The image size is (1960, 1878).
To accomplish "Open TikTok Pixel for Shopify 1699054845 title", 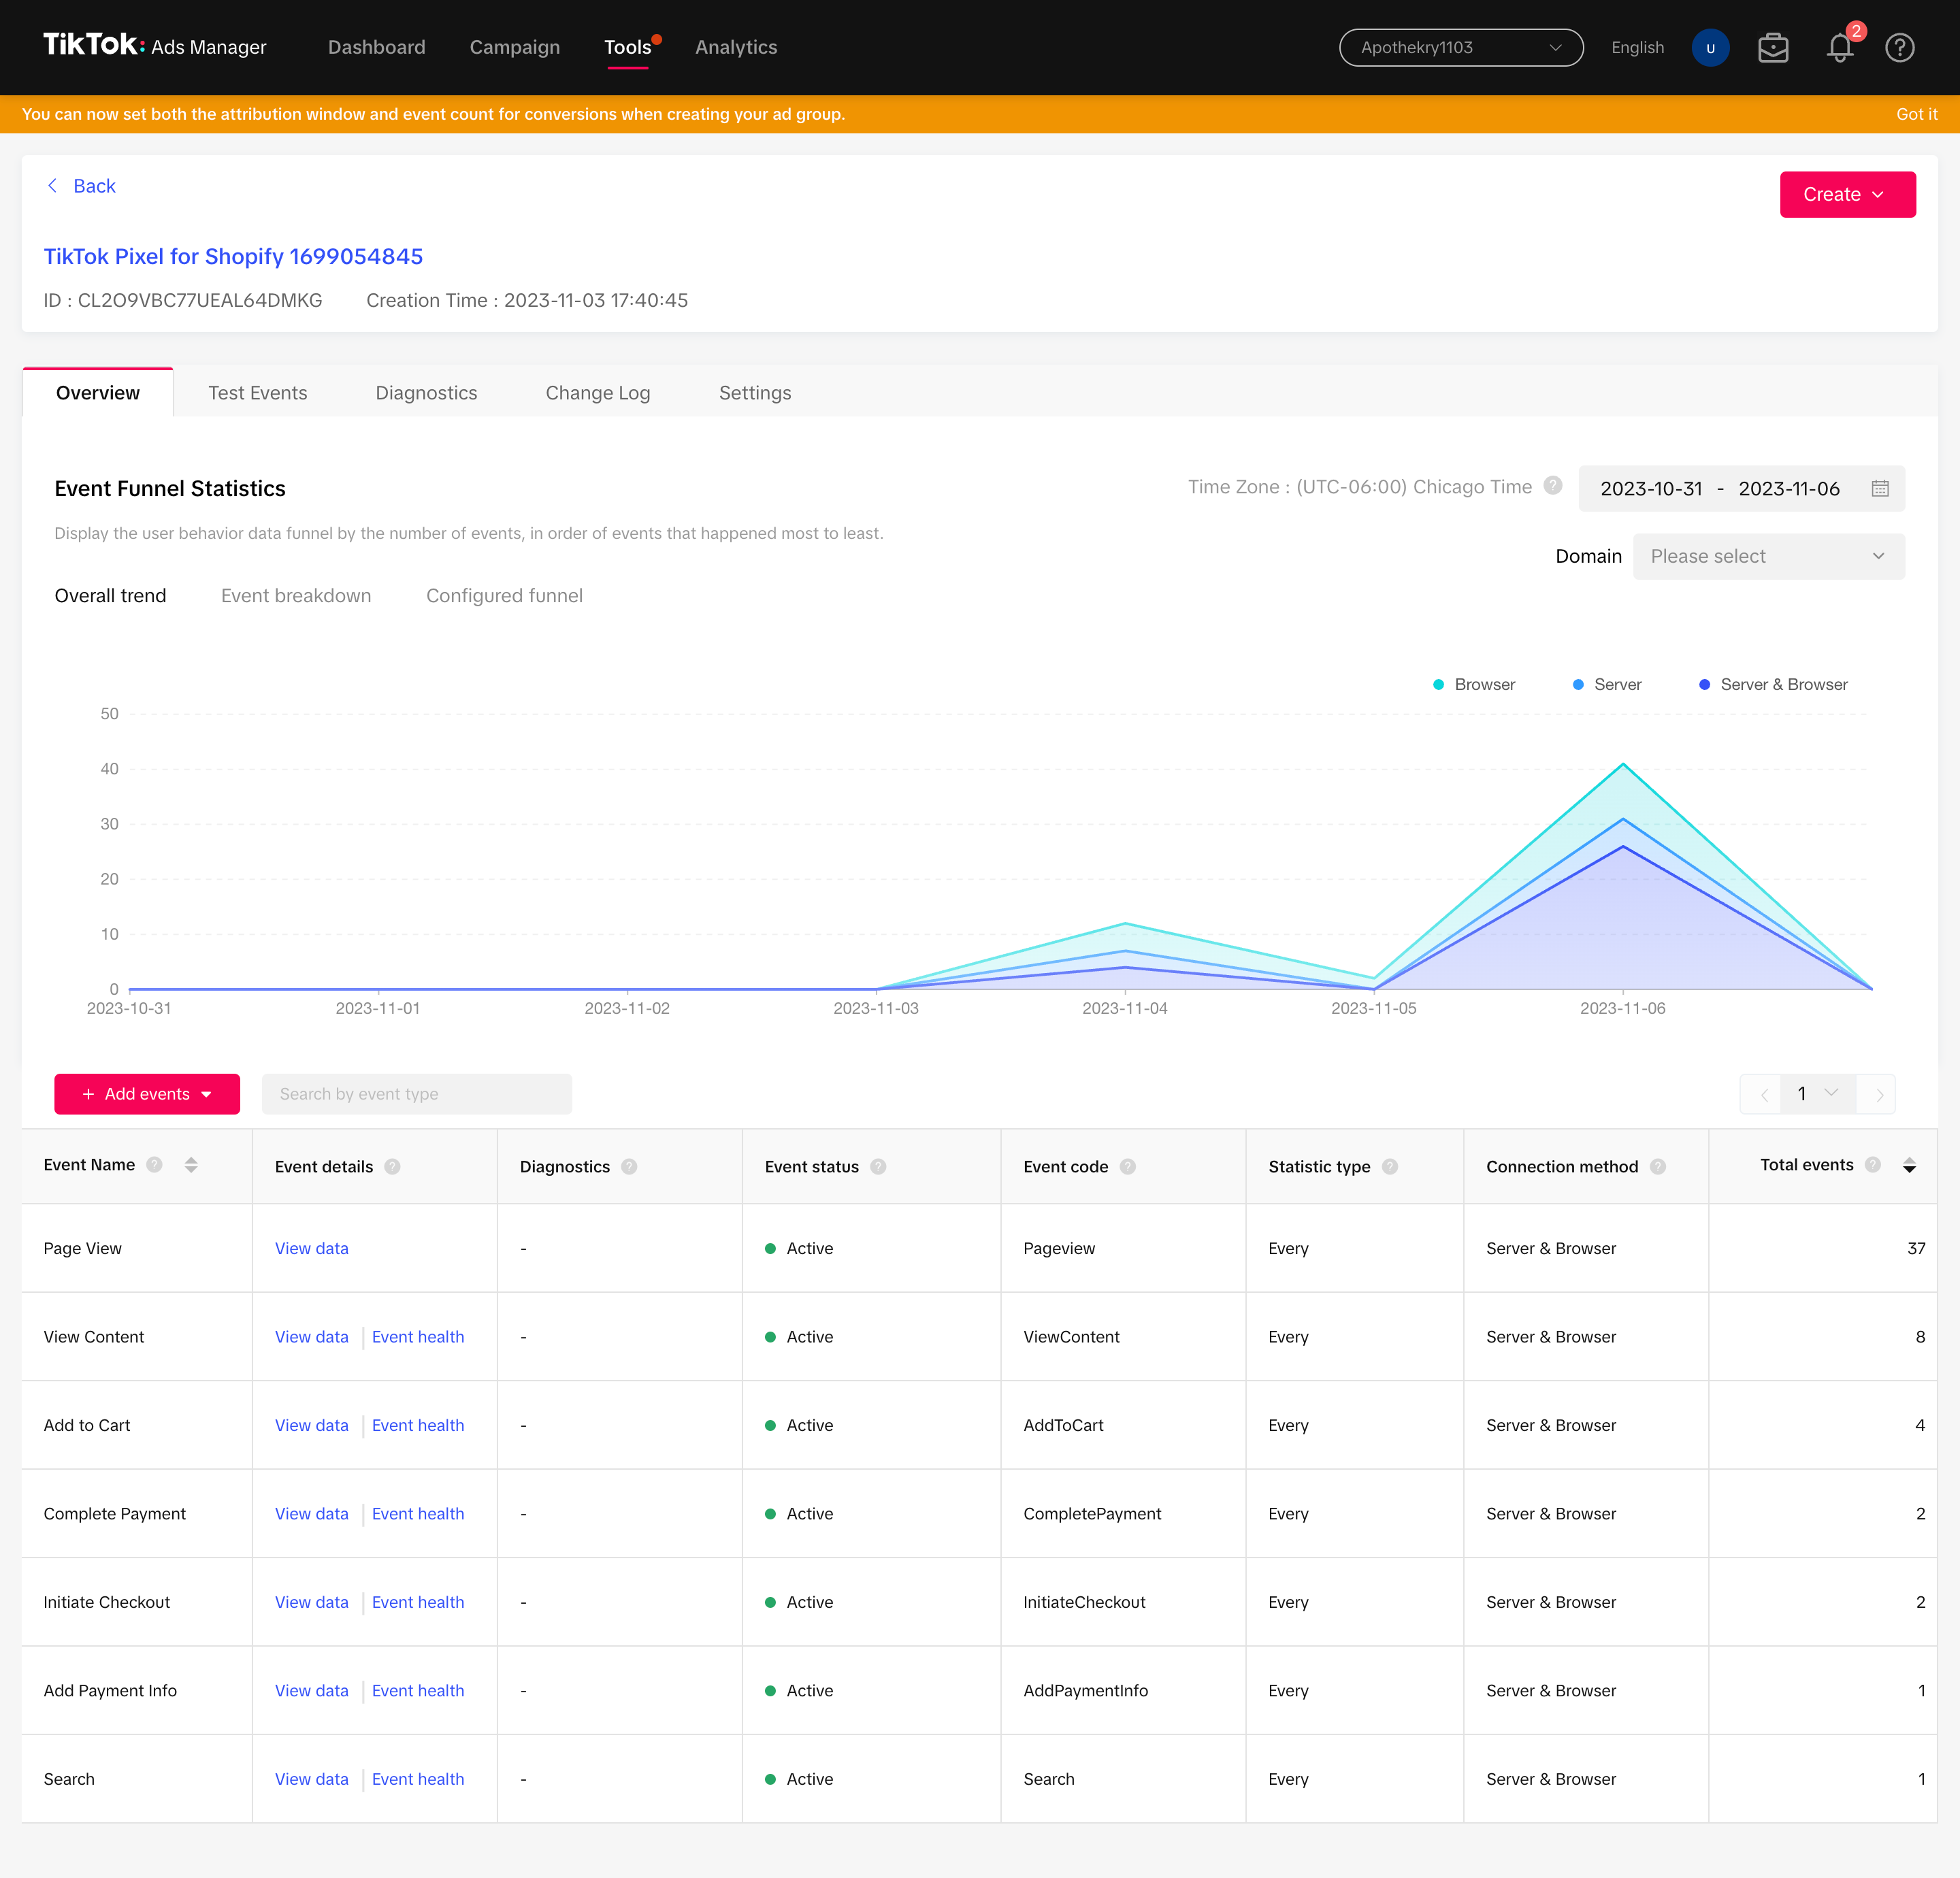I will pos(233,256).
